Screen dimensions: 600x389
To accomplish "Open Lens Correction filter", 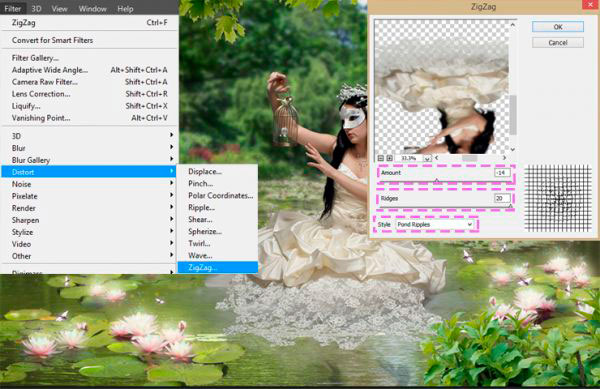I will pos(88,94).
